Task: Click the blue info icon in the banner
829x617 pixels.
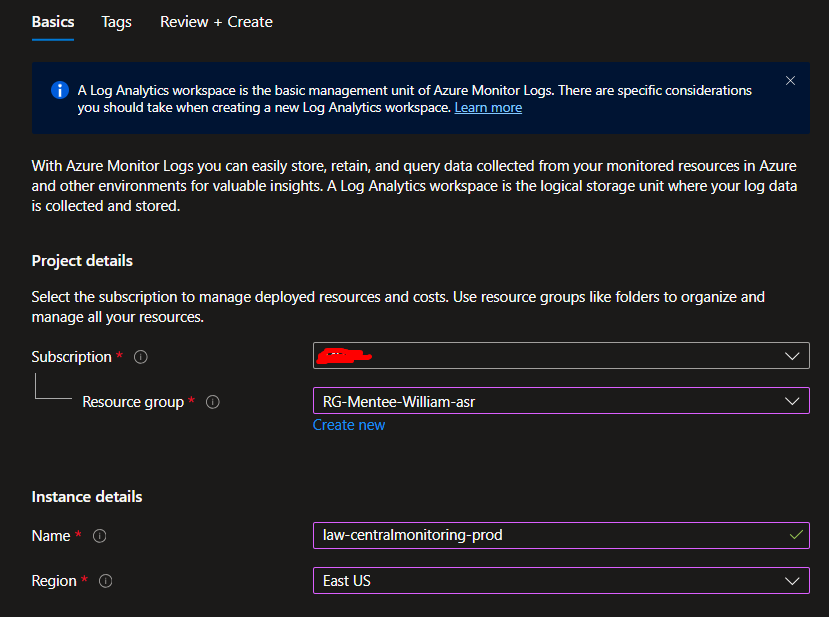Action: point(59,91)
